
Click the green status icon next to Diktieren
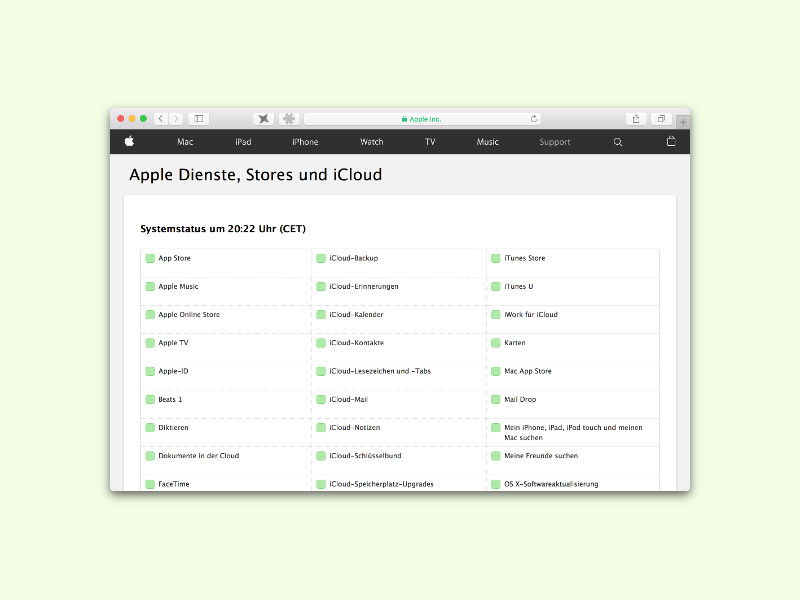[x=150, y=428]
